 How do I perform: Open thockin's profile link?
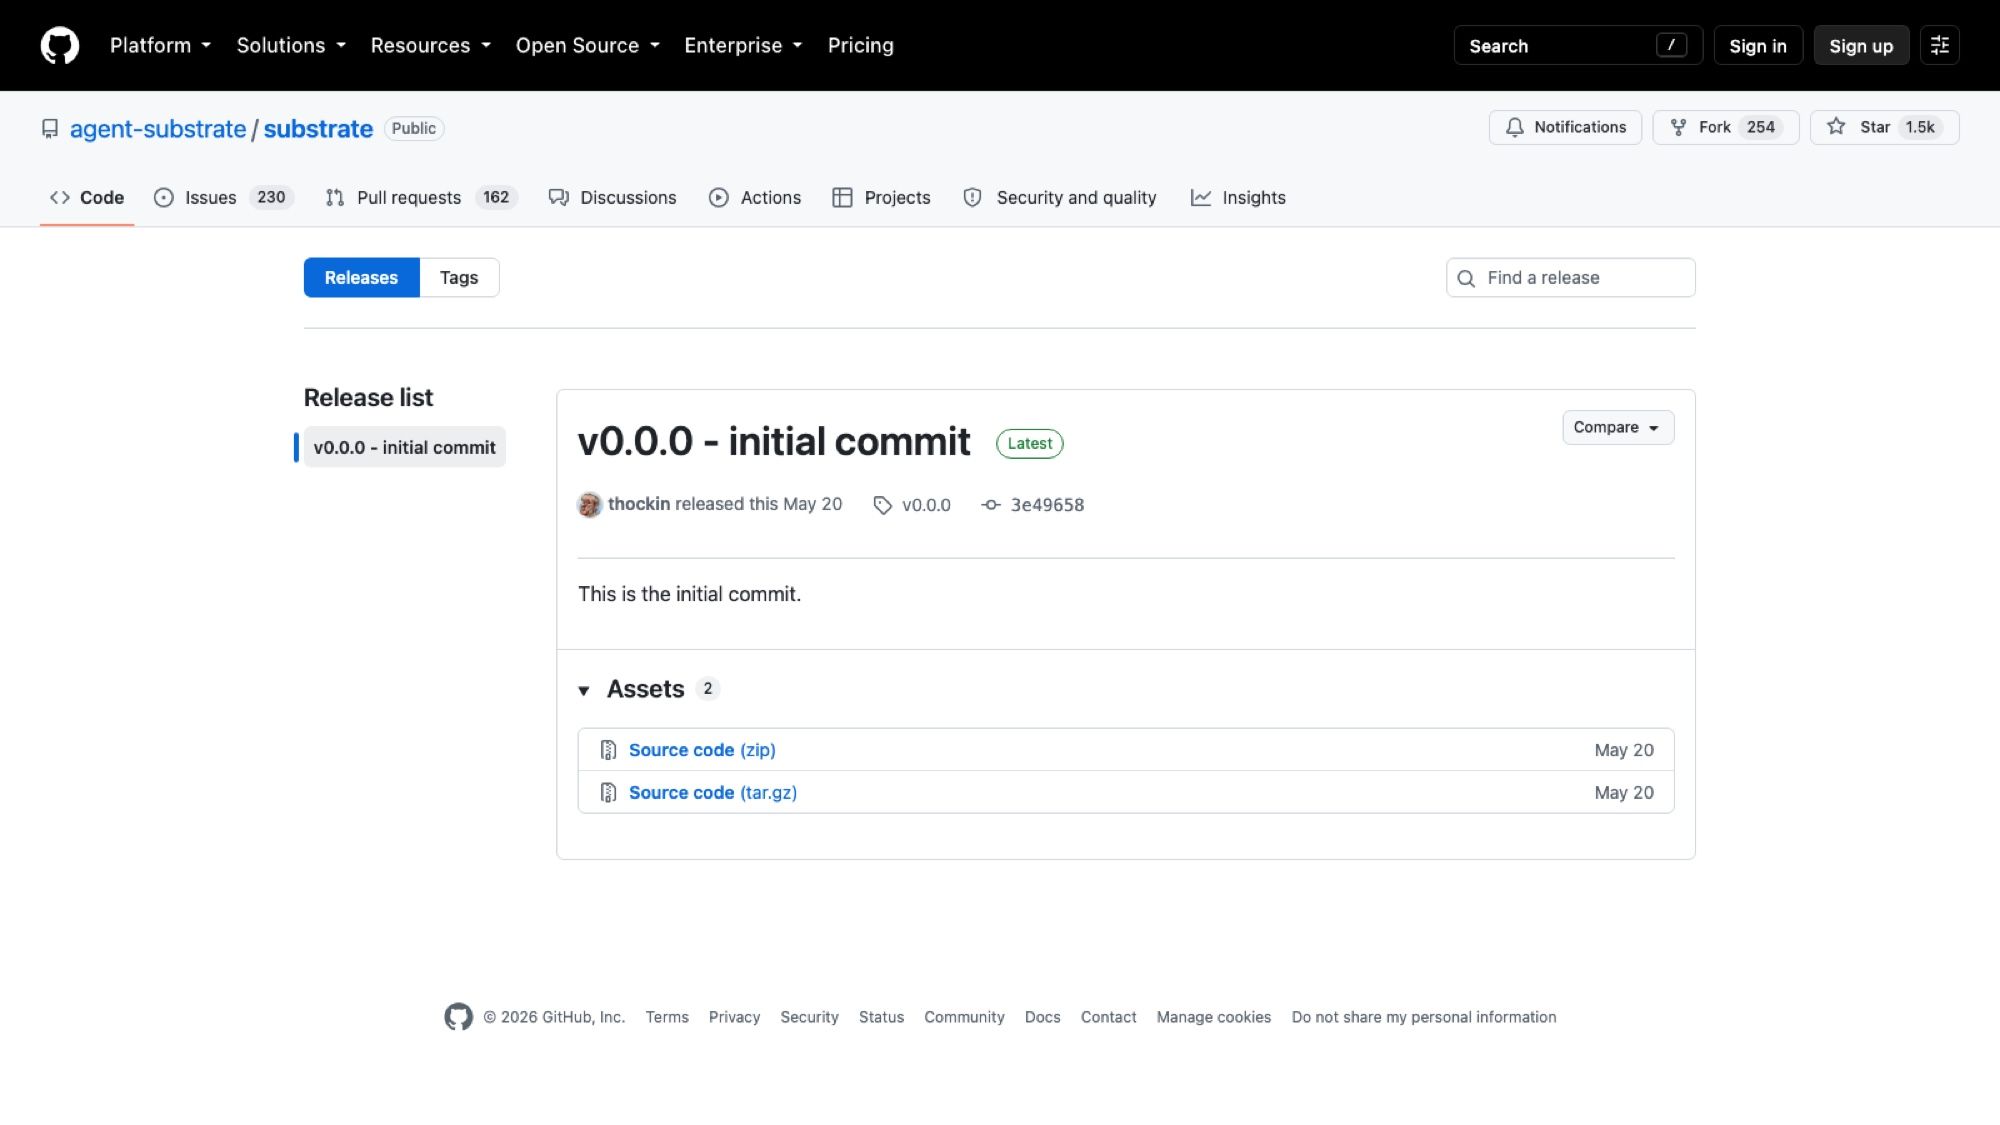(x=639, y=504)
